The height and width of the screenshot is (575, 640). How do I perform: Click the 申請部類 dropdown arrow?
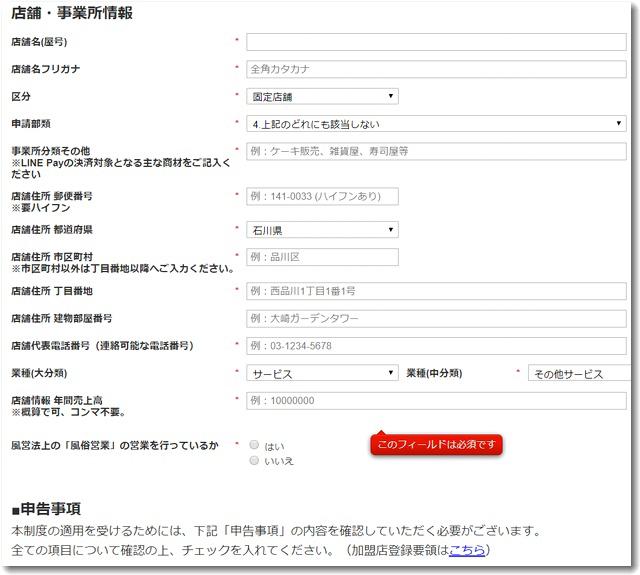click(x=620, y=124)
